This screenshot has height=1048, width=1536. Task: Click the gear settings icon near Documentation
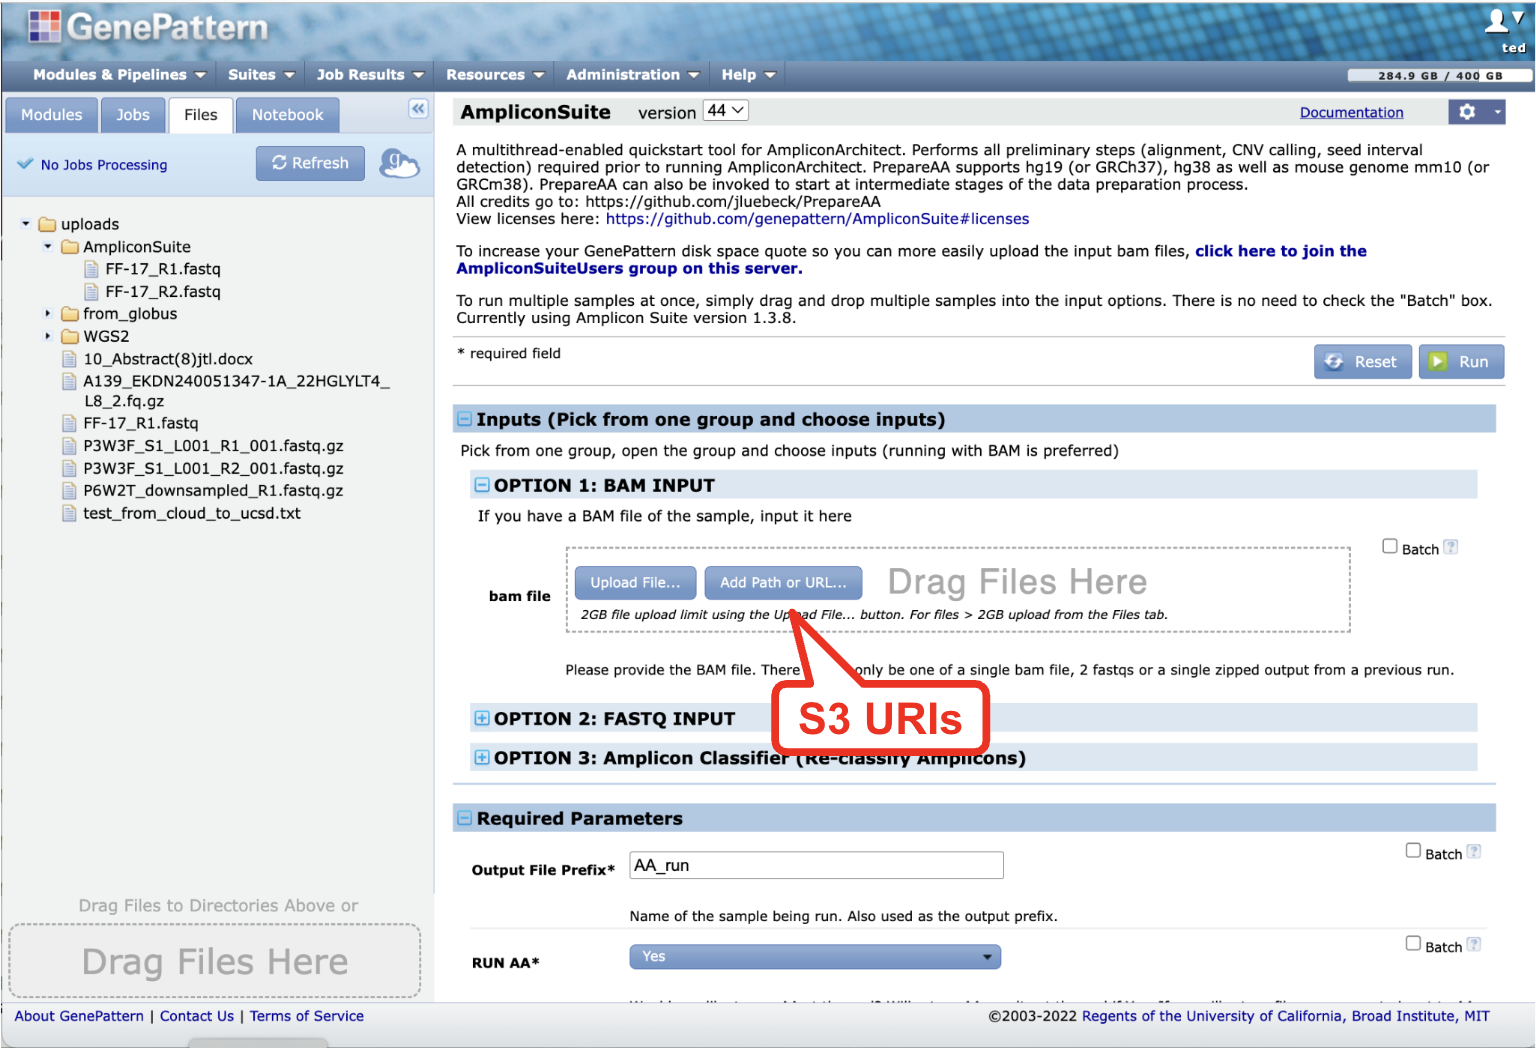(x=1467, y=112)
